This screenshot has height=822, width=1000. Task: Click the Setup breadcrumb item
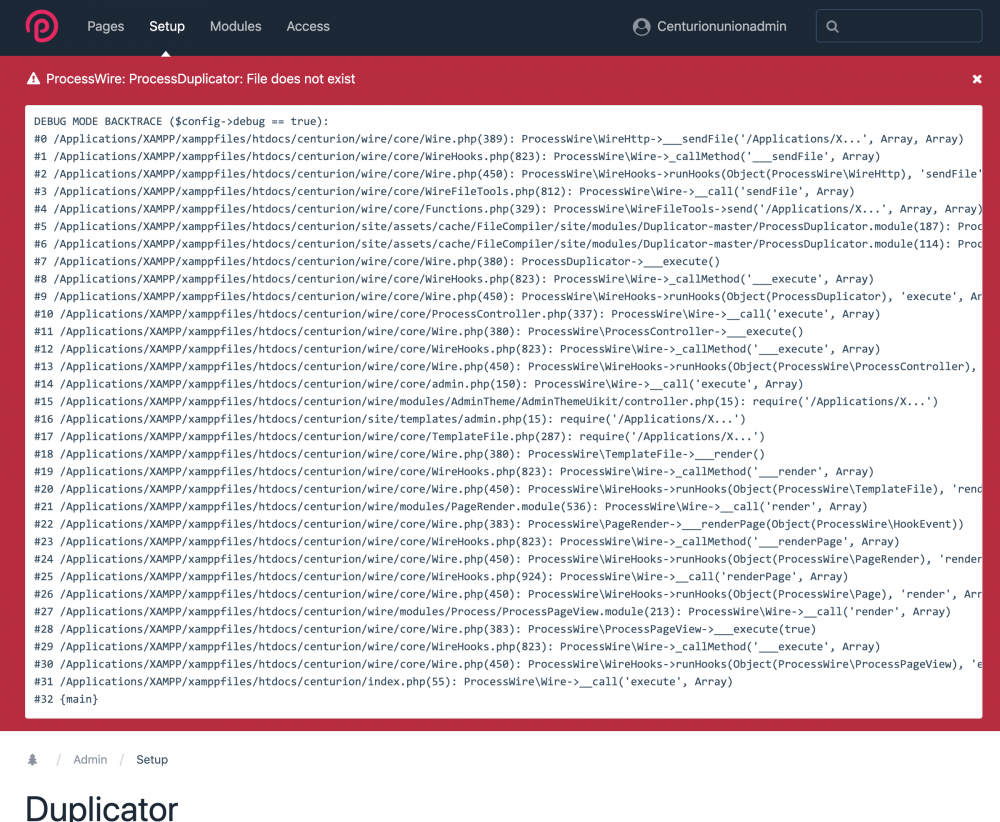[152, 760]
